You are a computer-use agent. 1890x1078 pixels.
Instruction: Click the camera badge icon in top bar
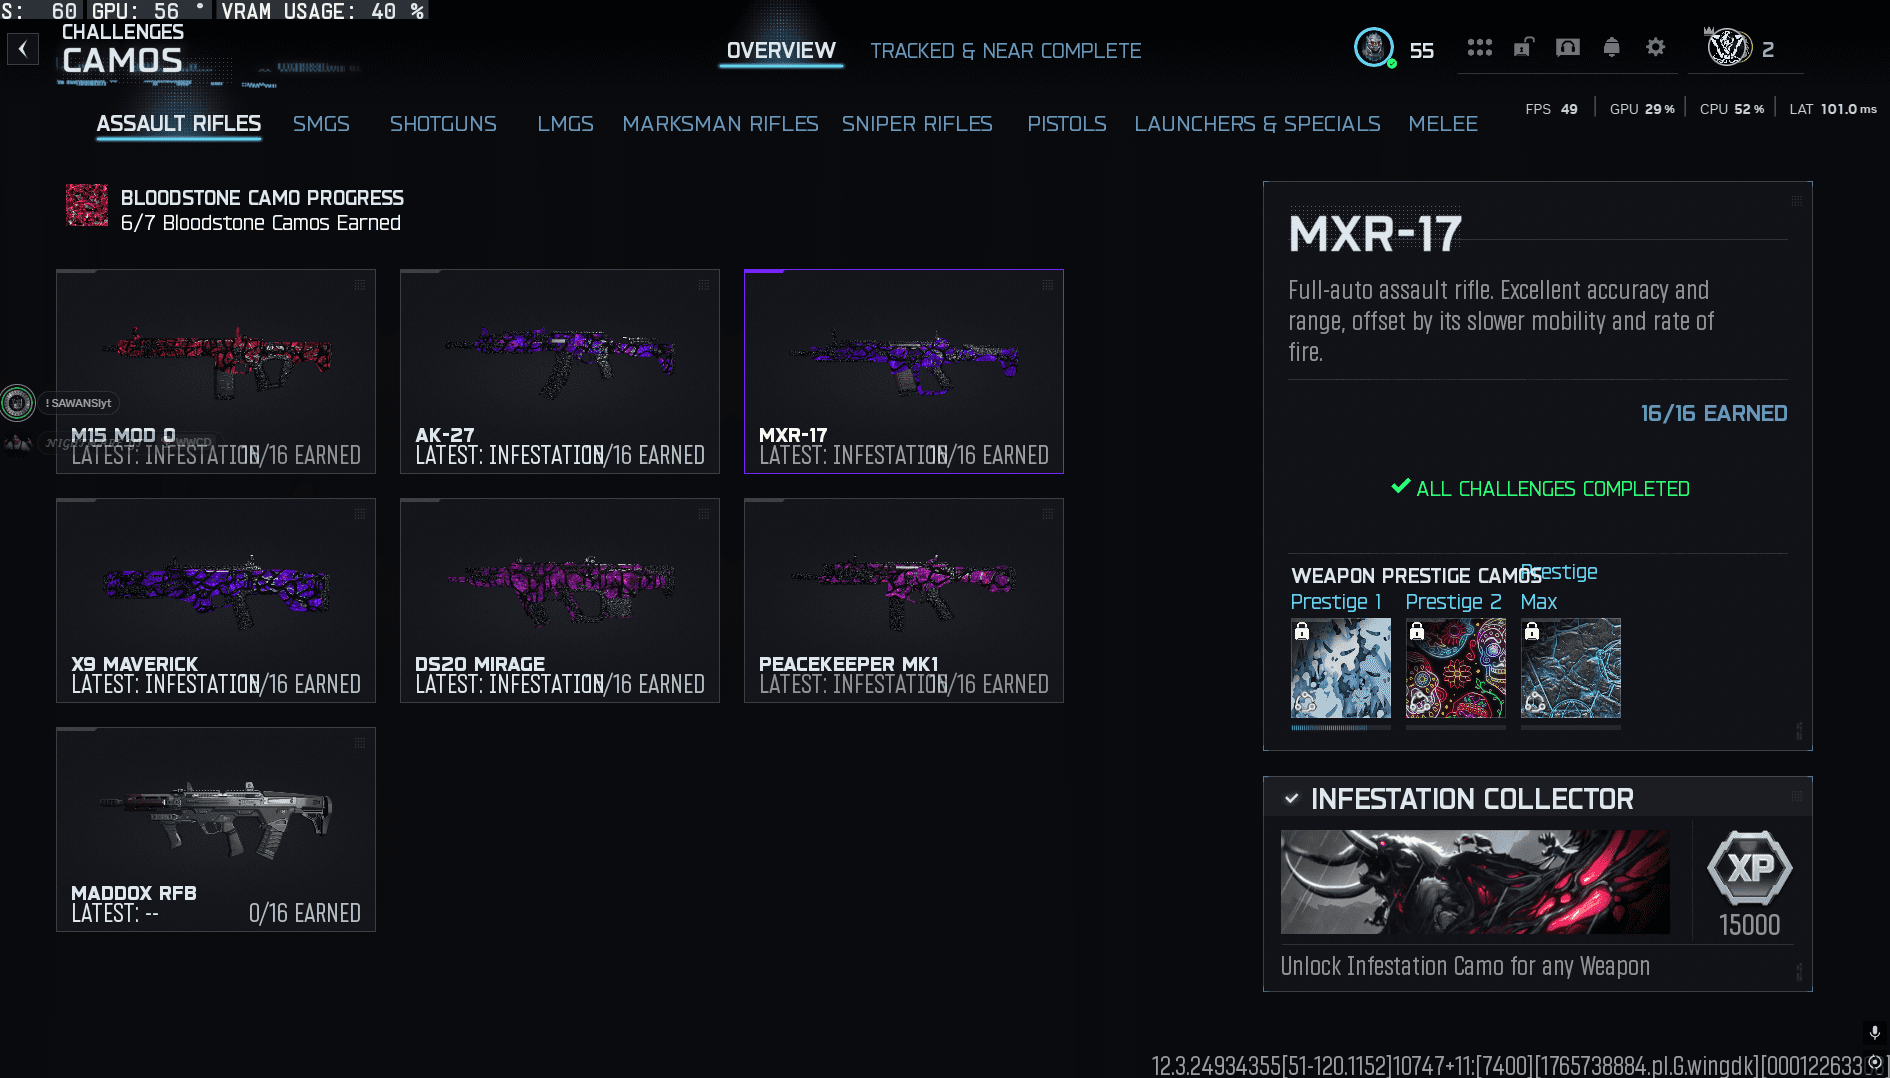pos(1567,48)
